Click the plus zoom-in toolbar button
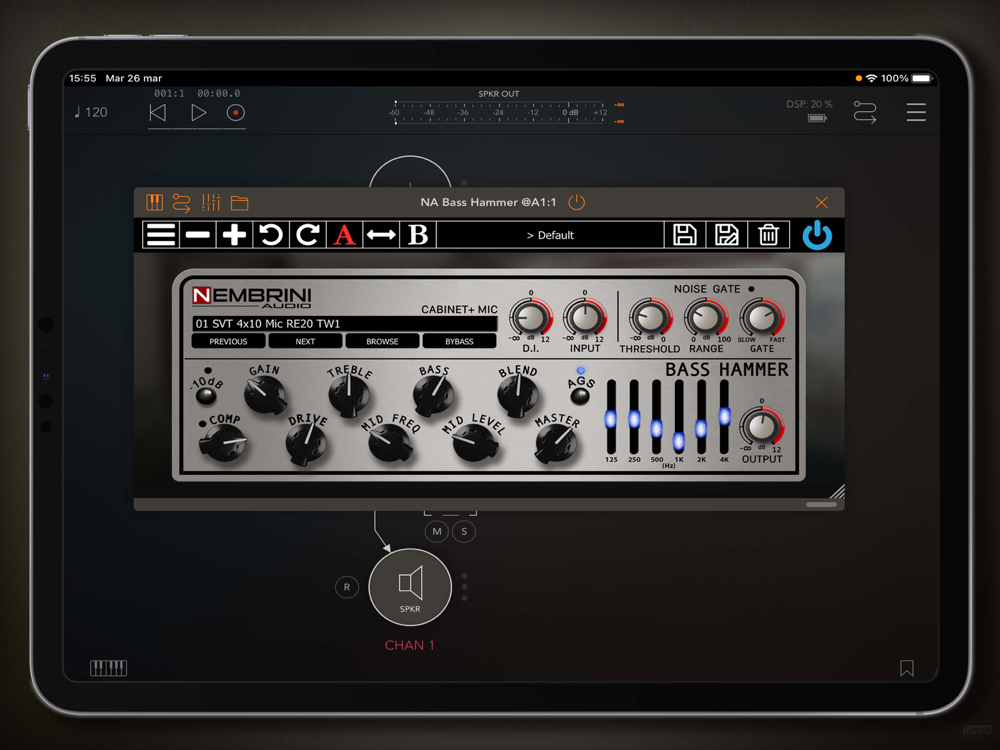Screen dimensions: 1000x750 tap(234, 235)
